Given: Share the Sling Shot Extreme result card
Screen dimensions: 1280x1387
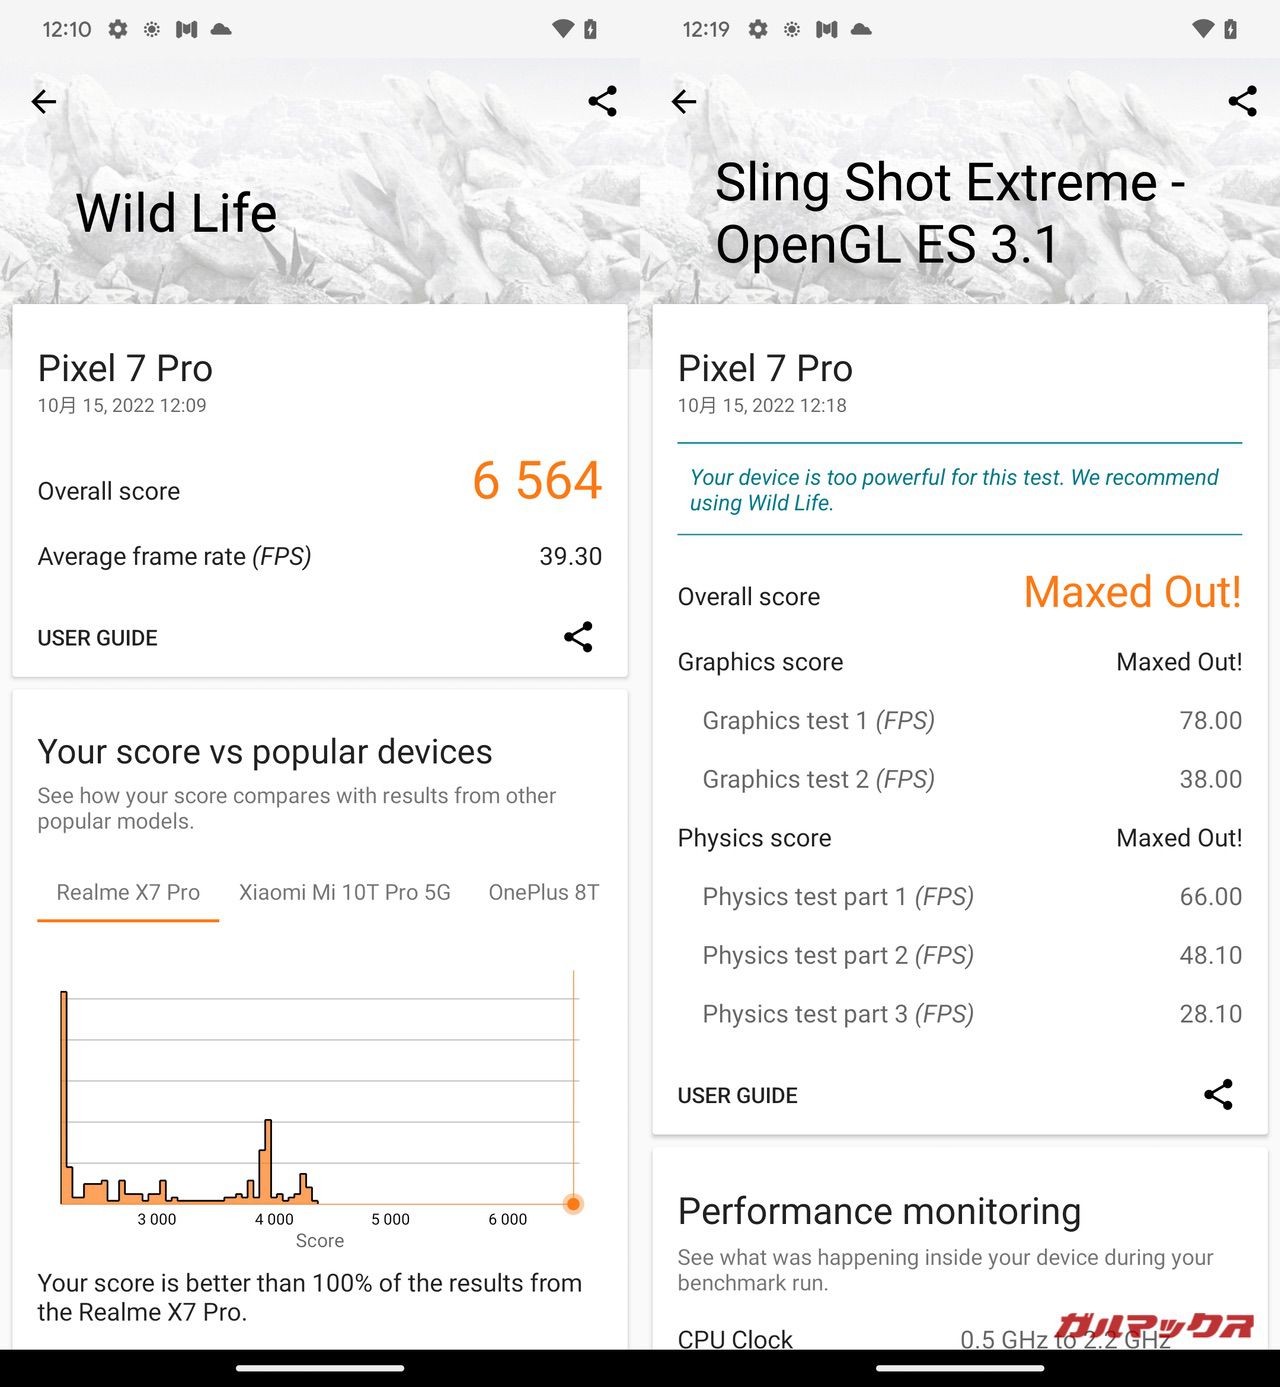Looking at the screenshot, I should pos(1218,1095).
